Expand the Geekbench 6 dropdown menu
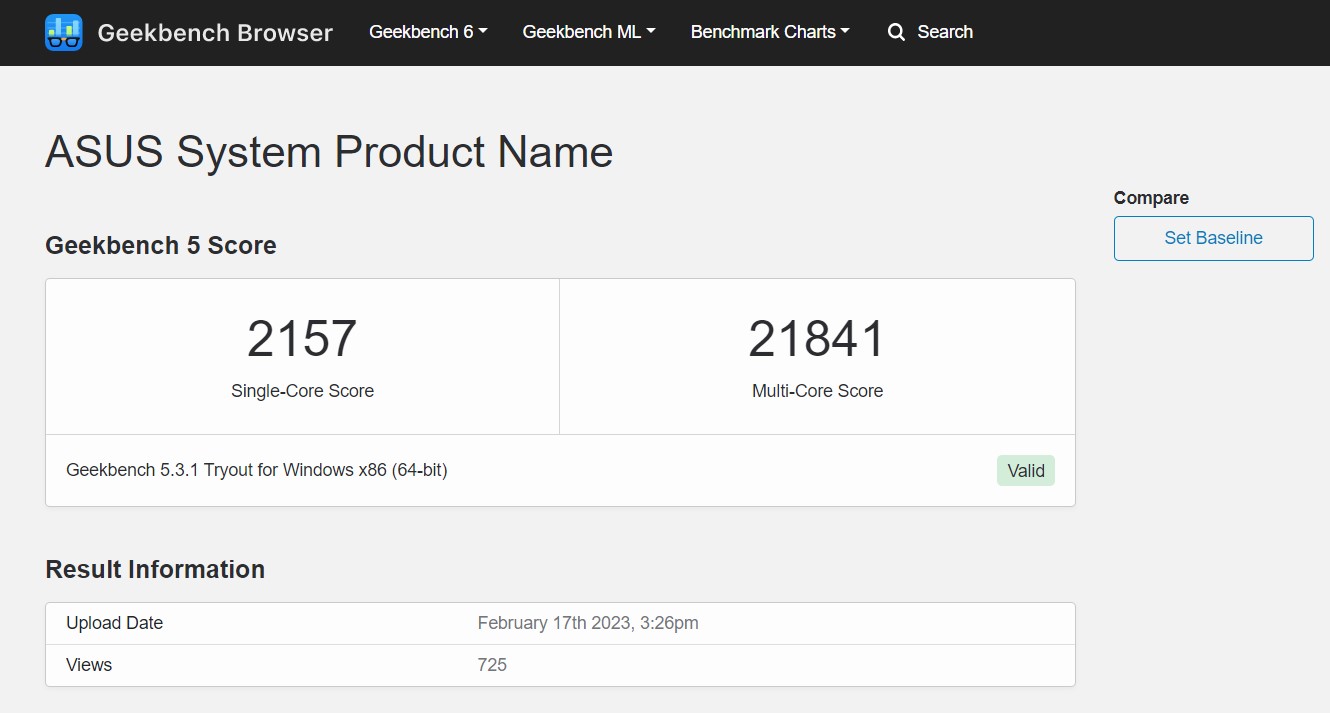Screen dimensions: 1330x713 point(428,32)
